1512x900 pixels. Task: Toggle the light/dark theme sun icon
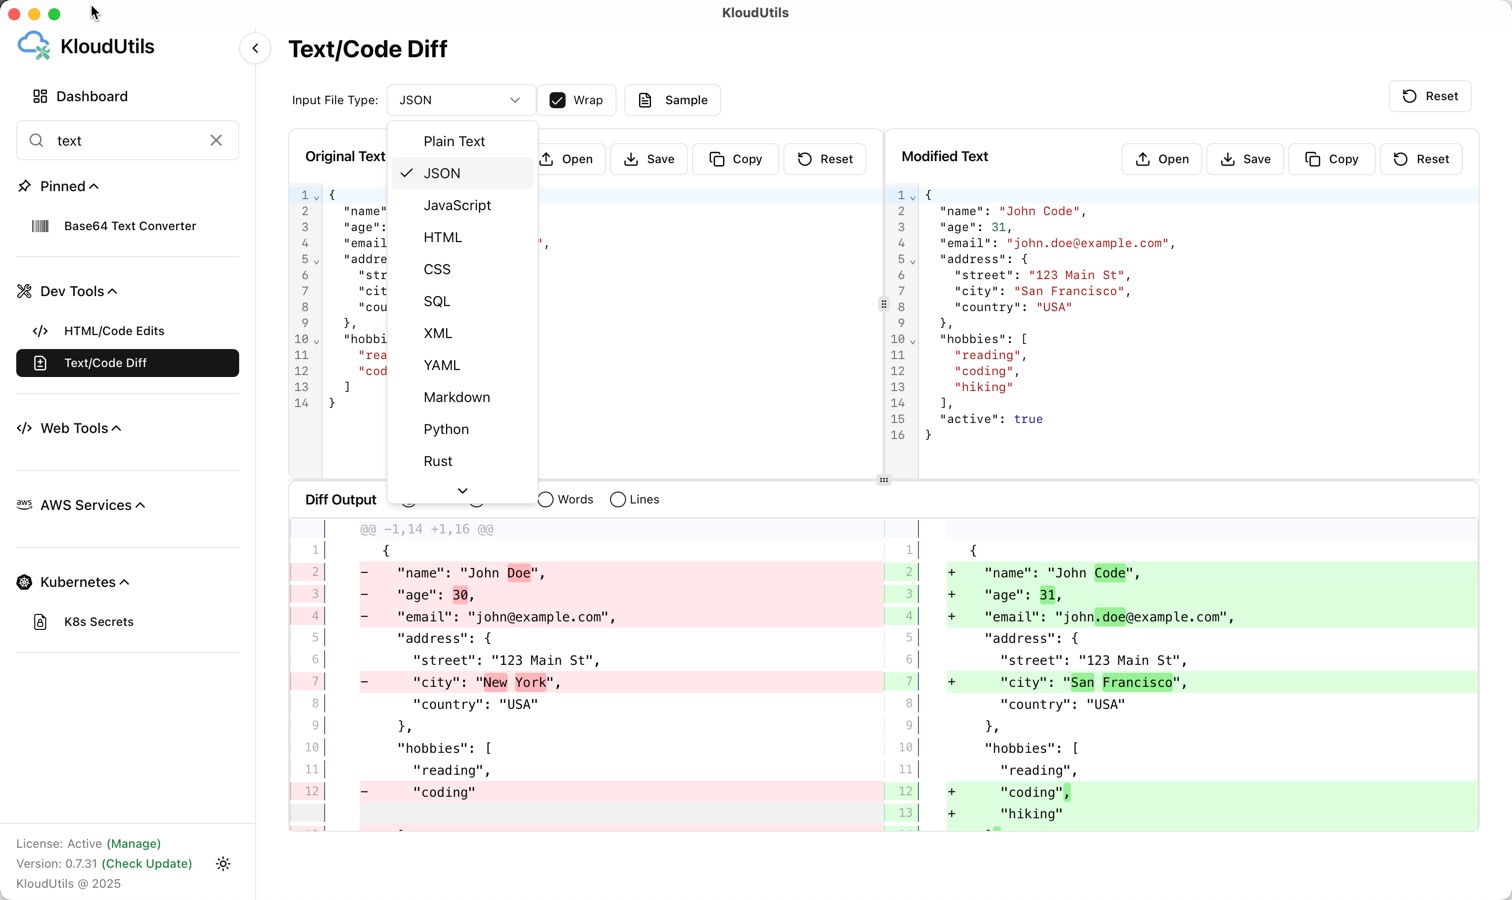pos(223,864)
